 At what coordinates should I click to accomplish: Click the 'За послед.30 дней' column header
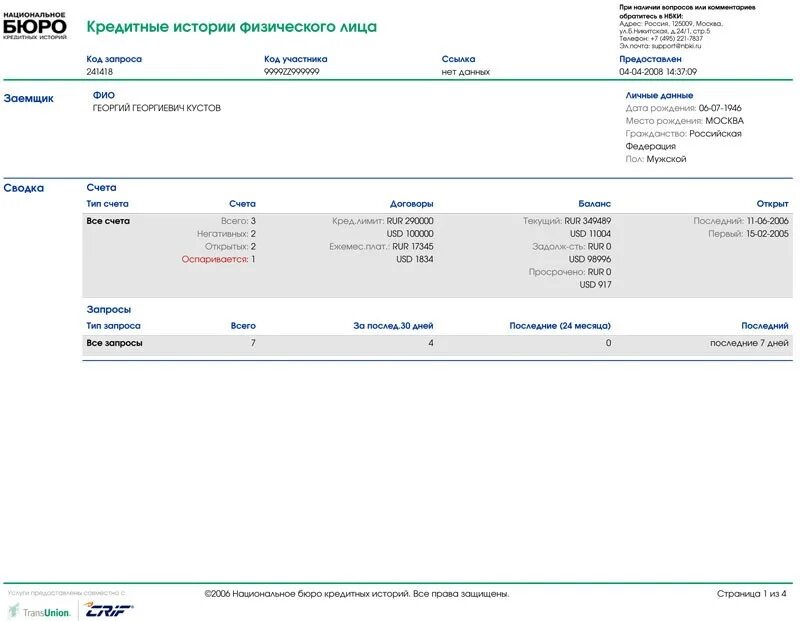coord(393,326)
